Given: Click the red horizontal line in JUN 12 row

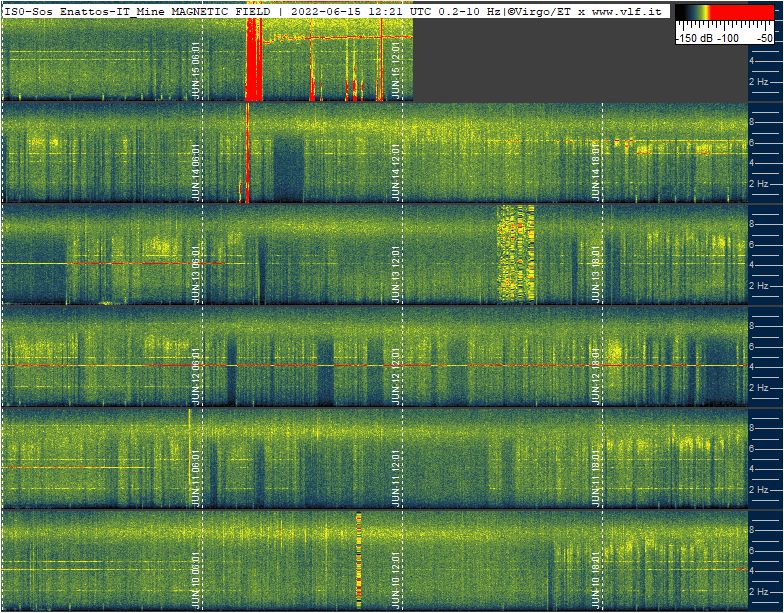Looking at the screenshot, I should point(300,365).
